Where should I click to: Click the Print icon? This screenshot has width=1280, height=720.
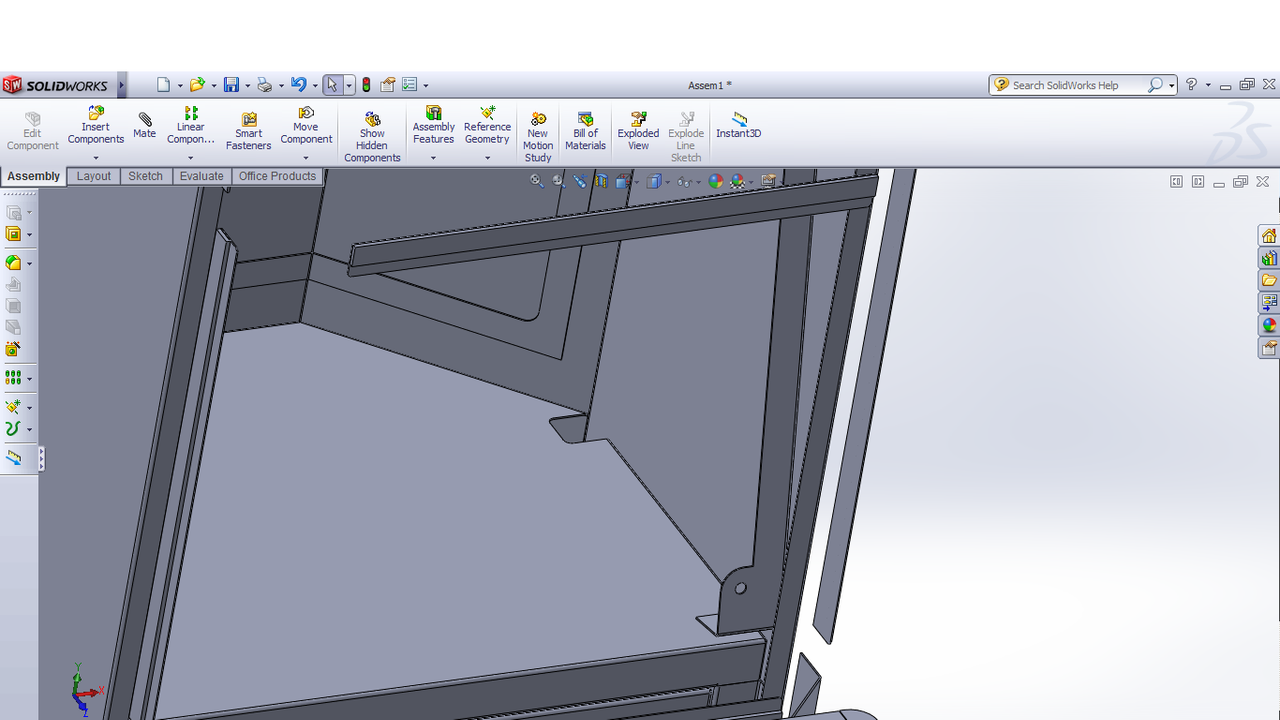click(x=264, y=85)
